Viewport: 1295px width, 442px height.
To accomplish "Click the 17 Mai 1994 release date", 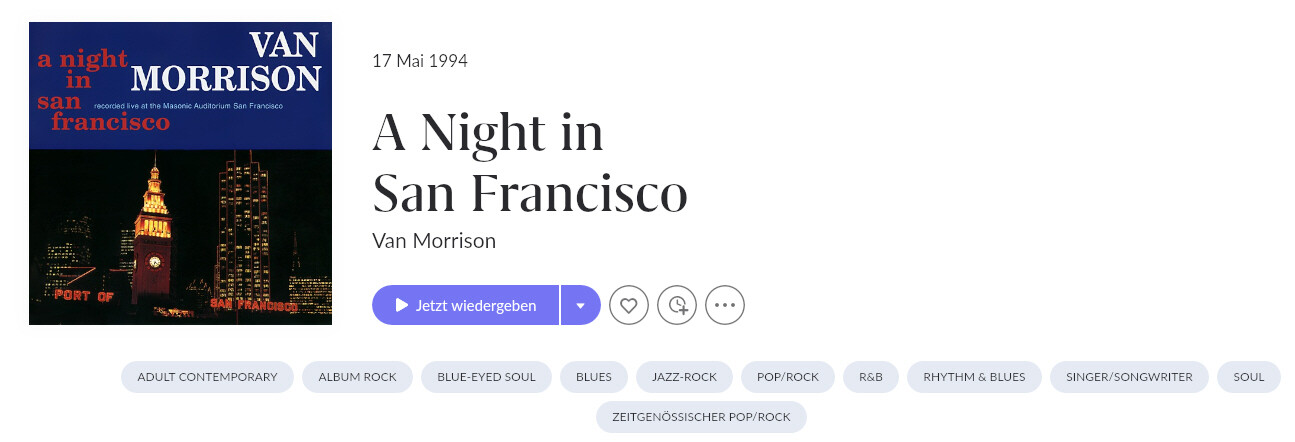I will coord(420,61).
